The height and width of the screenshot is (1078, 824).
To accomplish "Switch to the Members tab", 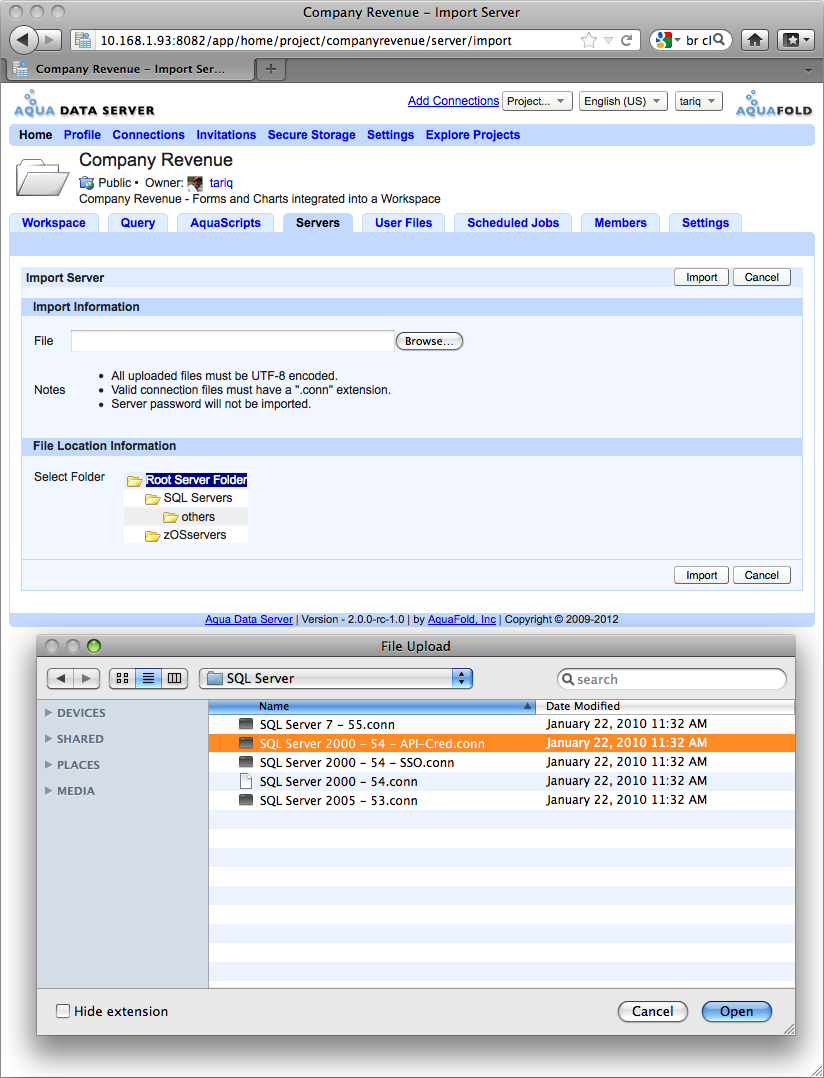I will click(x=621, y=223).
